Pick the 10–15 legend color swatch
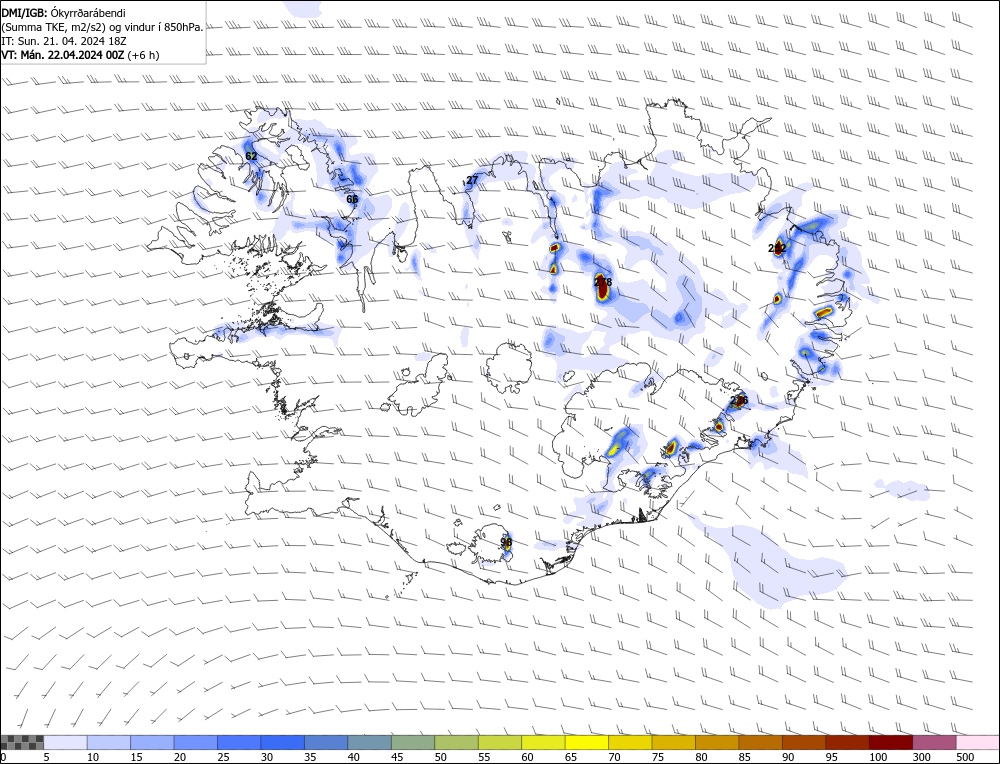This screenshot has width=1000, height=764. click(x=109, y=742)
